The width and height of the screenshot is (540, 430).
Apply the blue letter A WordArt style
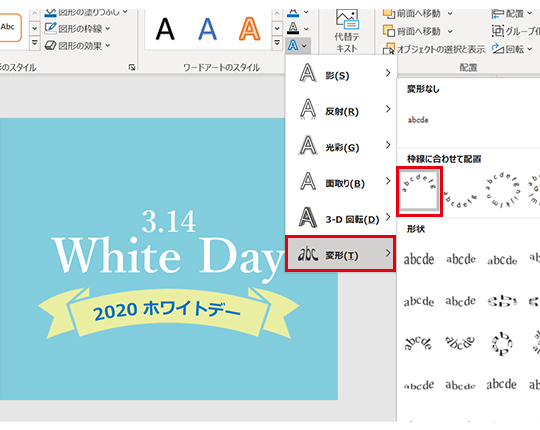pyautogui.click(x=207, y=29)
